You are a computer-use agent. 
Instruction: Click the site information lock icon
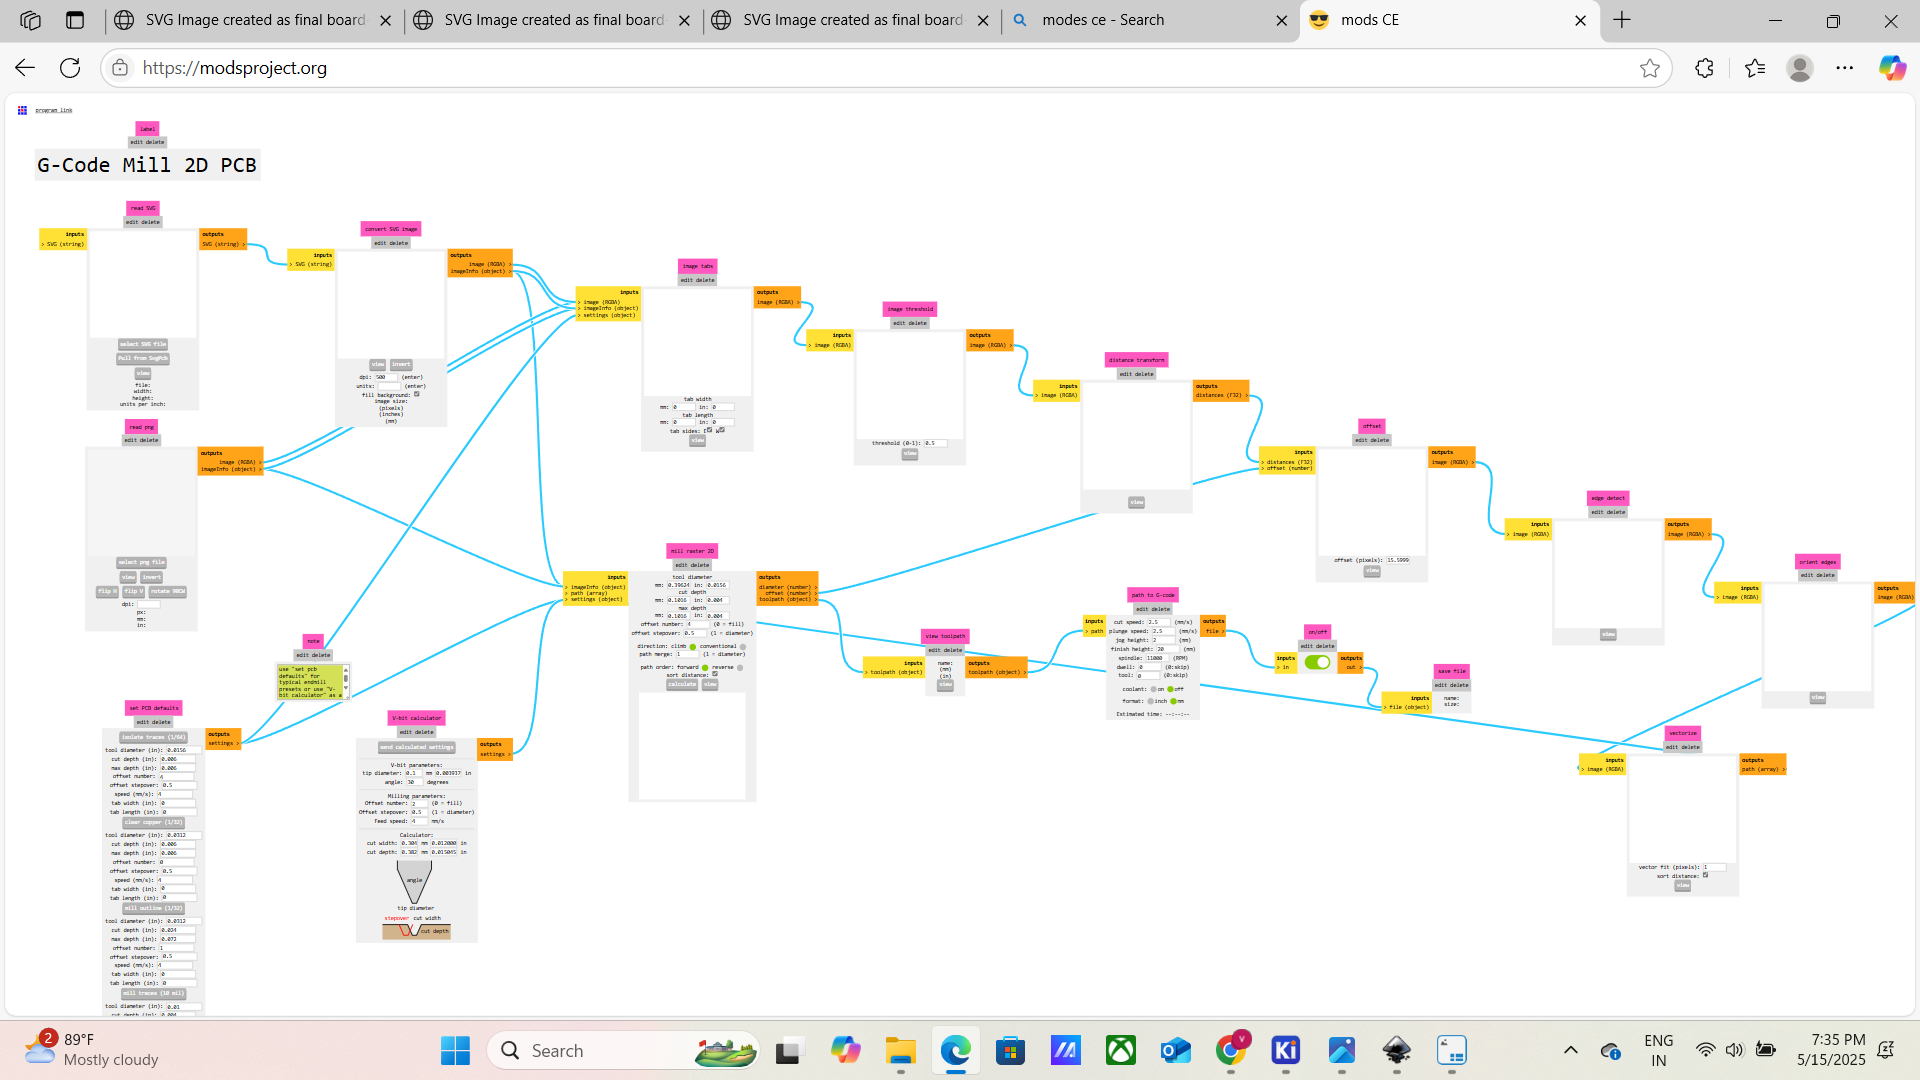120,68
